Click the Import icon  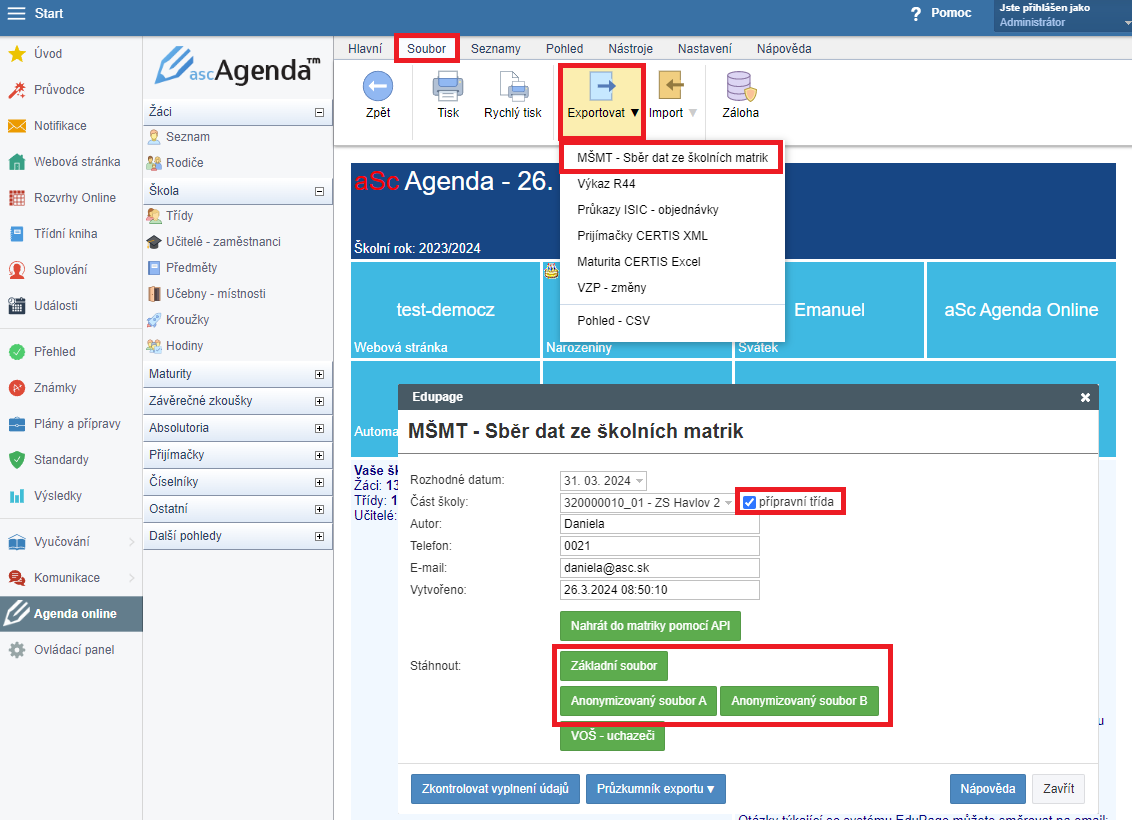671,86
